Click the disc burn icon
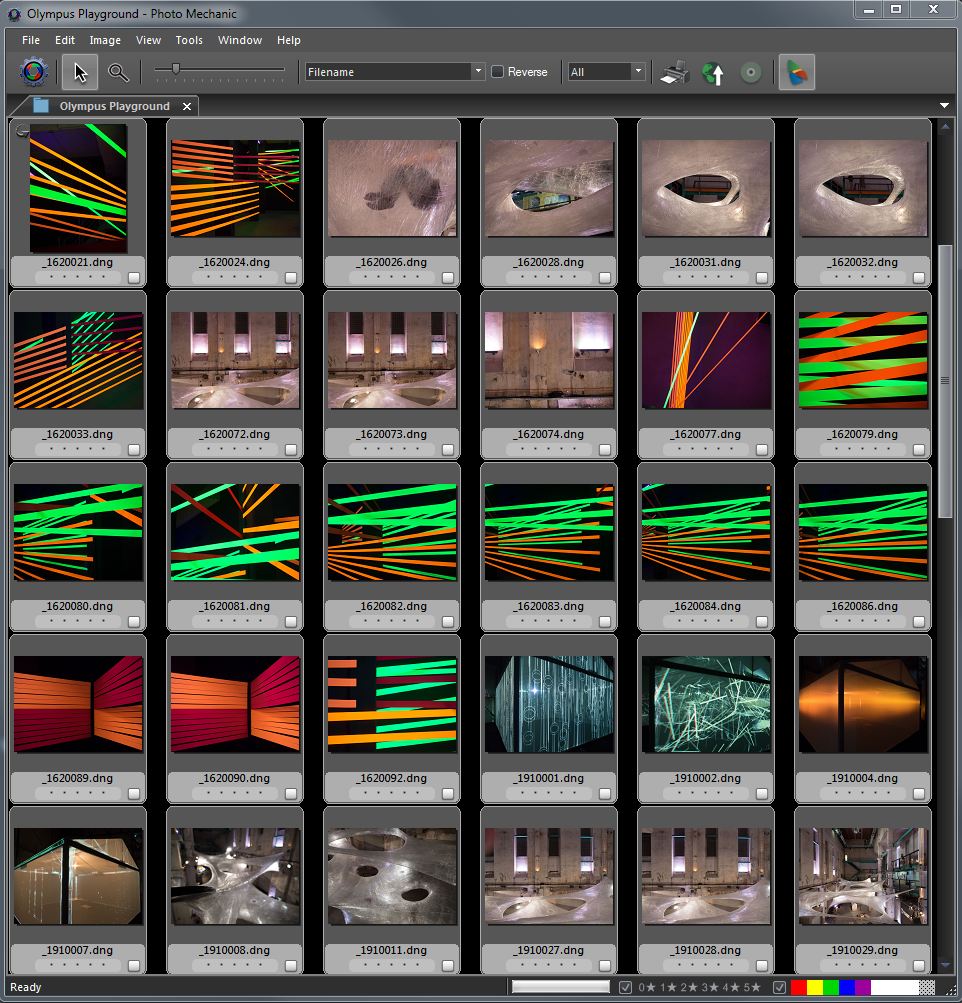Image resolution: width=962 pixels, height=1003 pixels. pyautogui.click(x=751, y=72)
